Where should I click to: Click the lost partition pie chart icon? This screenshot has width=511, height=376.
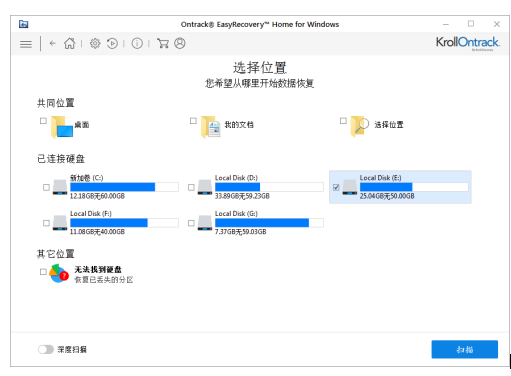pyautogui.click(x=59, y=274)
